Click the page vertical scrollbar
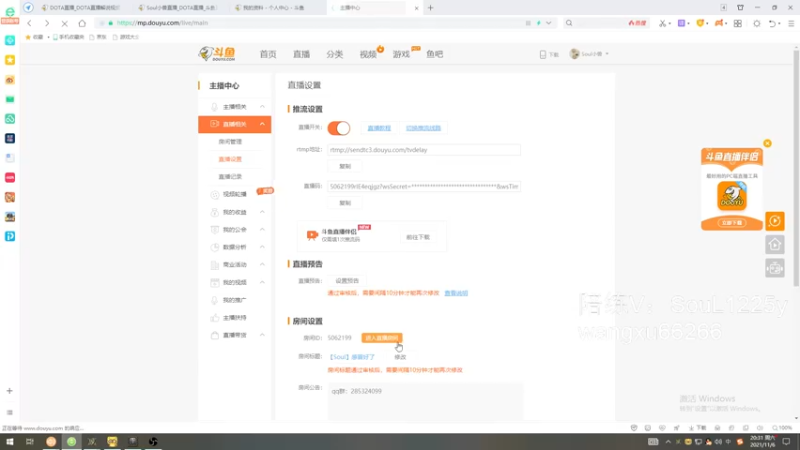The height and width of the screenshot is (450, 800). coord(796,168)
